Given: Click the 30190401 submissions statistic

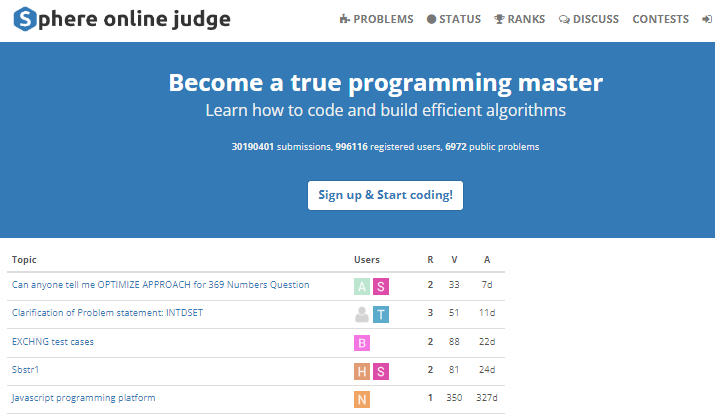Looking at the screenshot, I should 281,147.
